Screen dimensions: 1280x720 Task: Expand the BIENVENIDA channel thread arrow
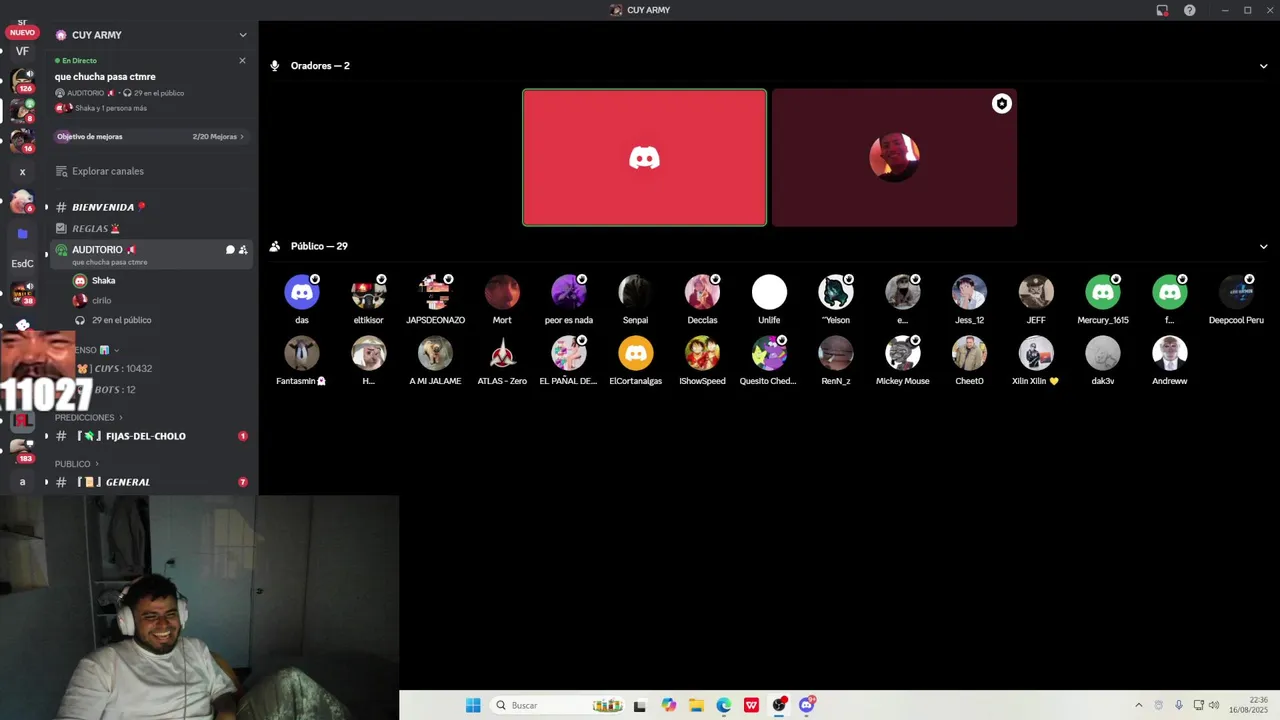click(x=46, y=207)
